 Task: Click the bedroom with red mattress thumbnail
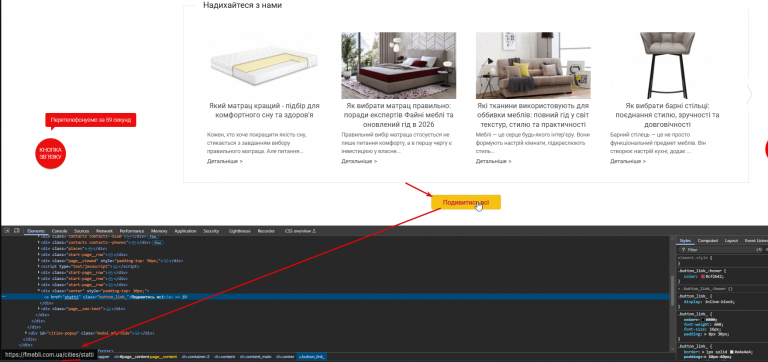point(399,66)
